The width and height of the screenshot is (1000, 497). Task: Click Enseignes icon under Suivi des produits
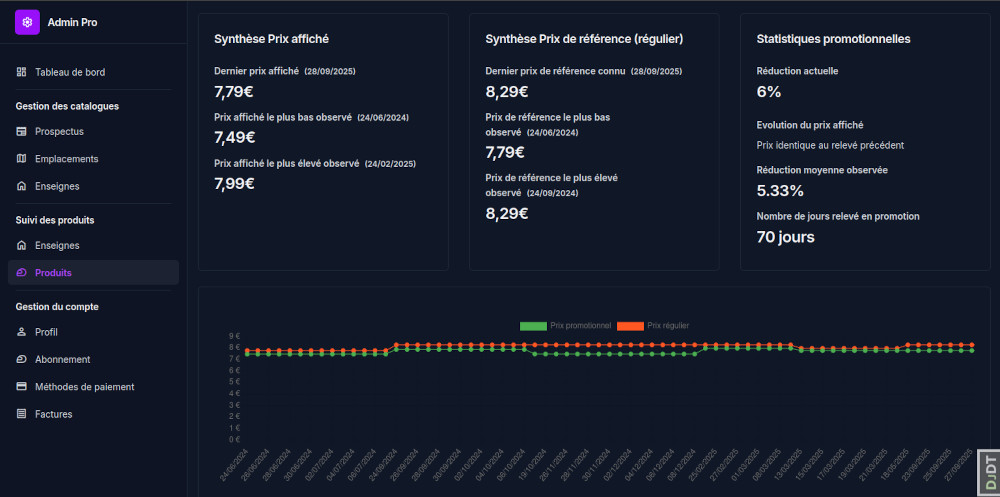(22, 245)
